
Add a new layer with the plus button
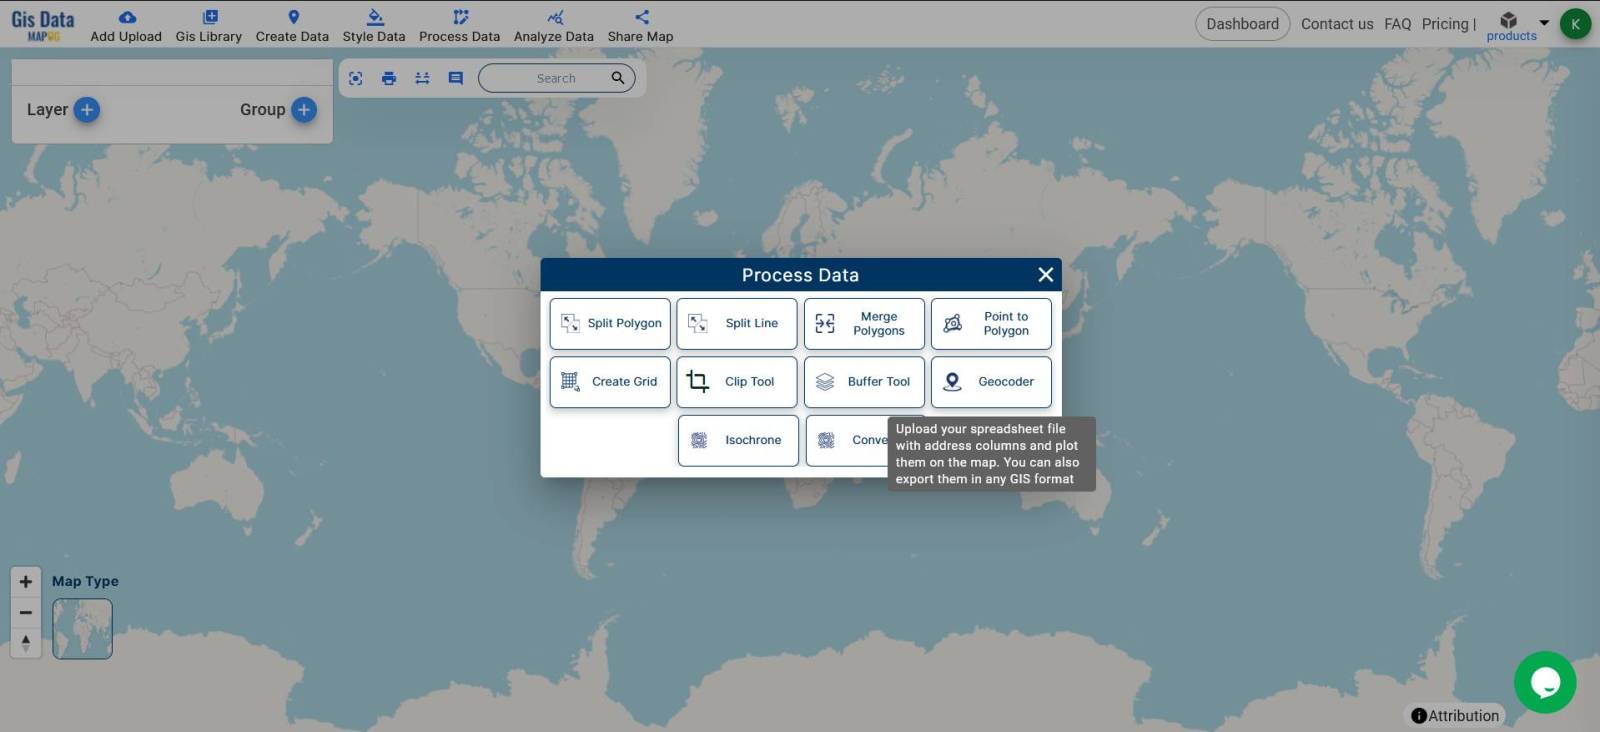(x=87, y=110)
